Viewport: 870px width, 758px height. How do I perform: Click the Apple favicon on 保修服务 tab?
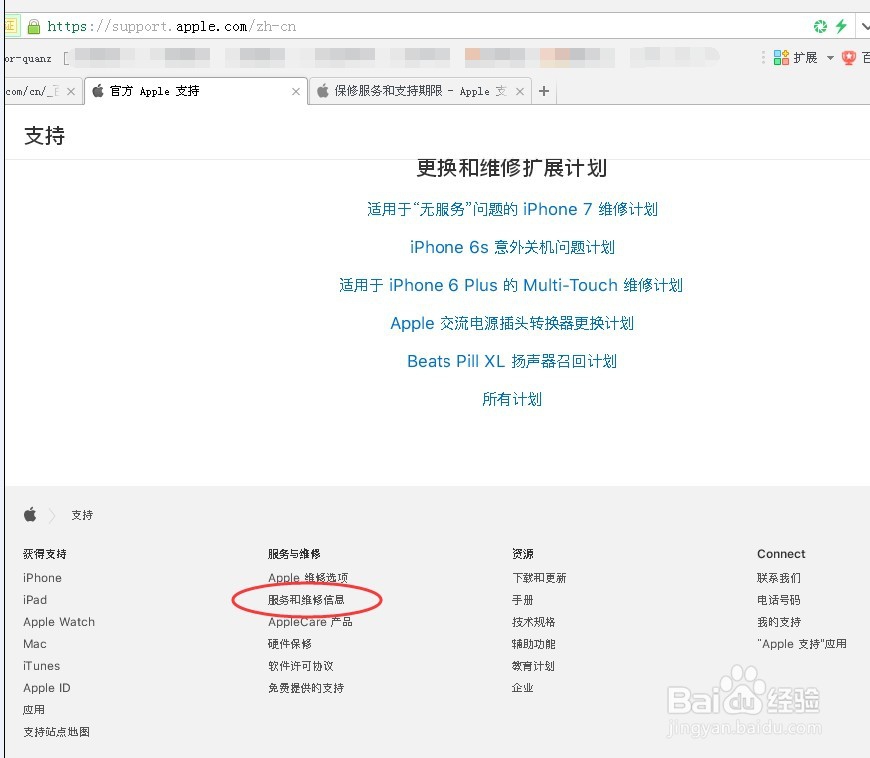click(x=322, y=91)
